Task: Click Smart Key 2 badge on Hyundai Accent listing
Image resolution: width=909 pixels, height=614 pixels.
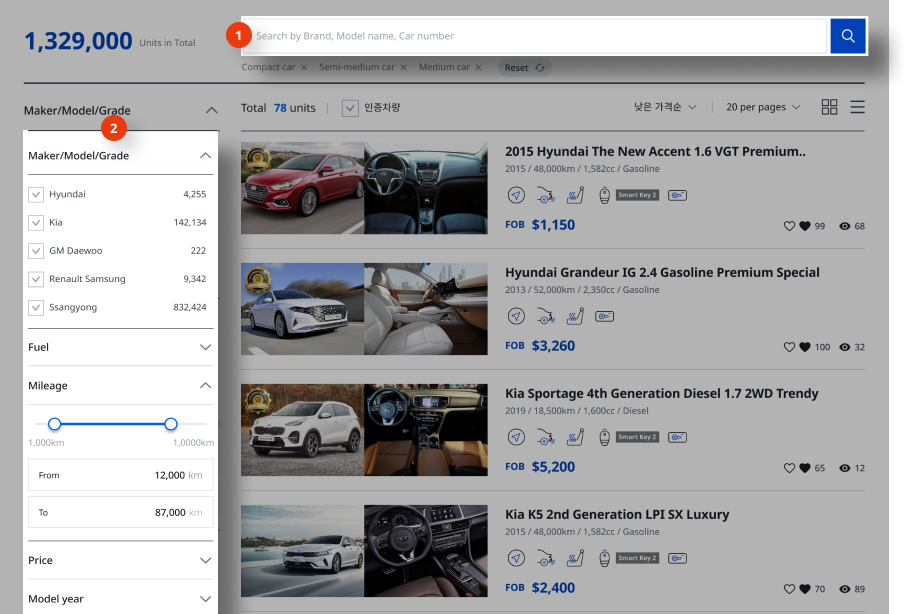Action: pyautogui.click(x=637, y=195)
